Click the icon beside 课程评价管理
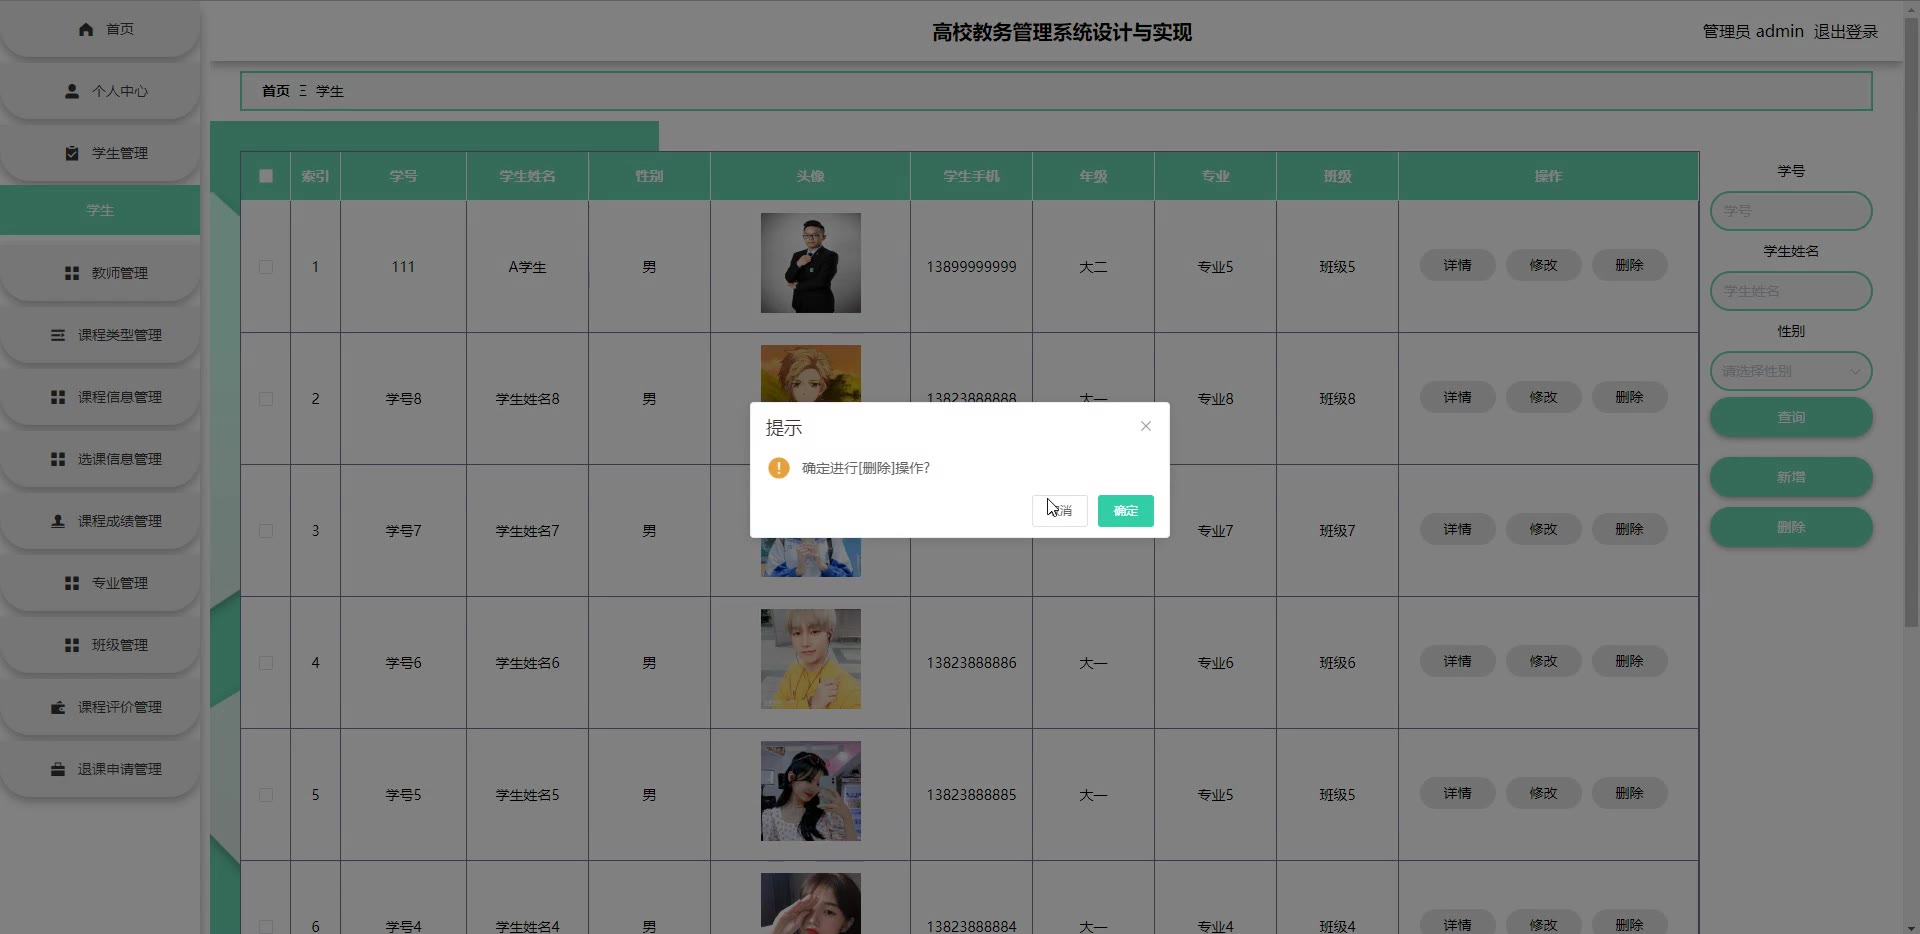The width and height of the screenshot is (1920, 934). pyautogui.click(x=58, y=707)
